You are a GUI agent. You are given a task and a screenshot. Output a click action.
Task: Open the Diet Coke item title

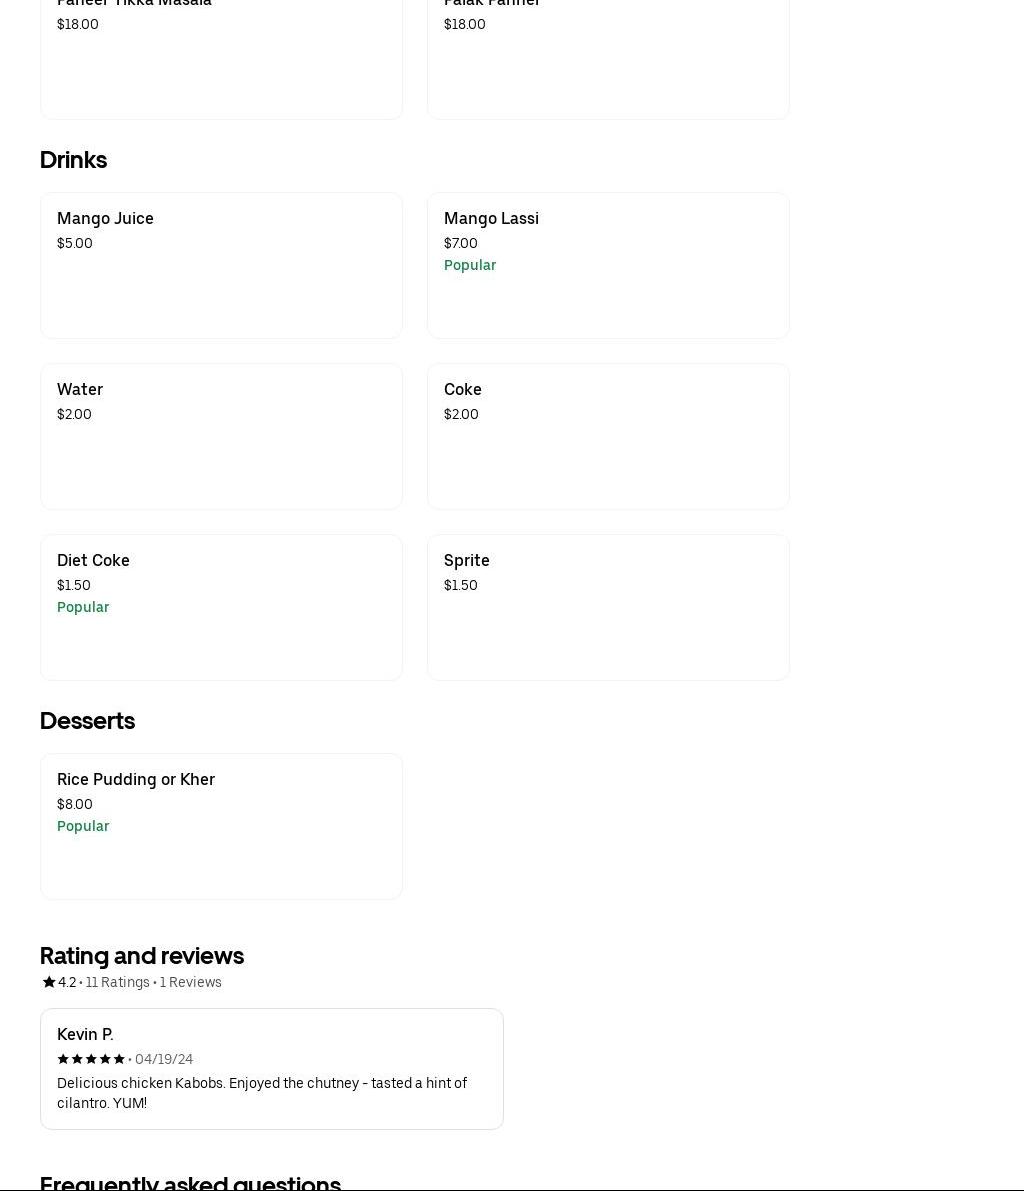(x=93, y=560)
